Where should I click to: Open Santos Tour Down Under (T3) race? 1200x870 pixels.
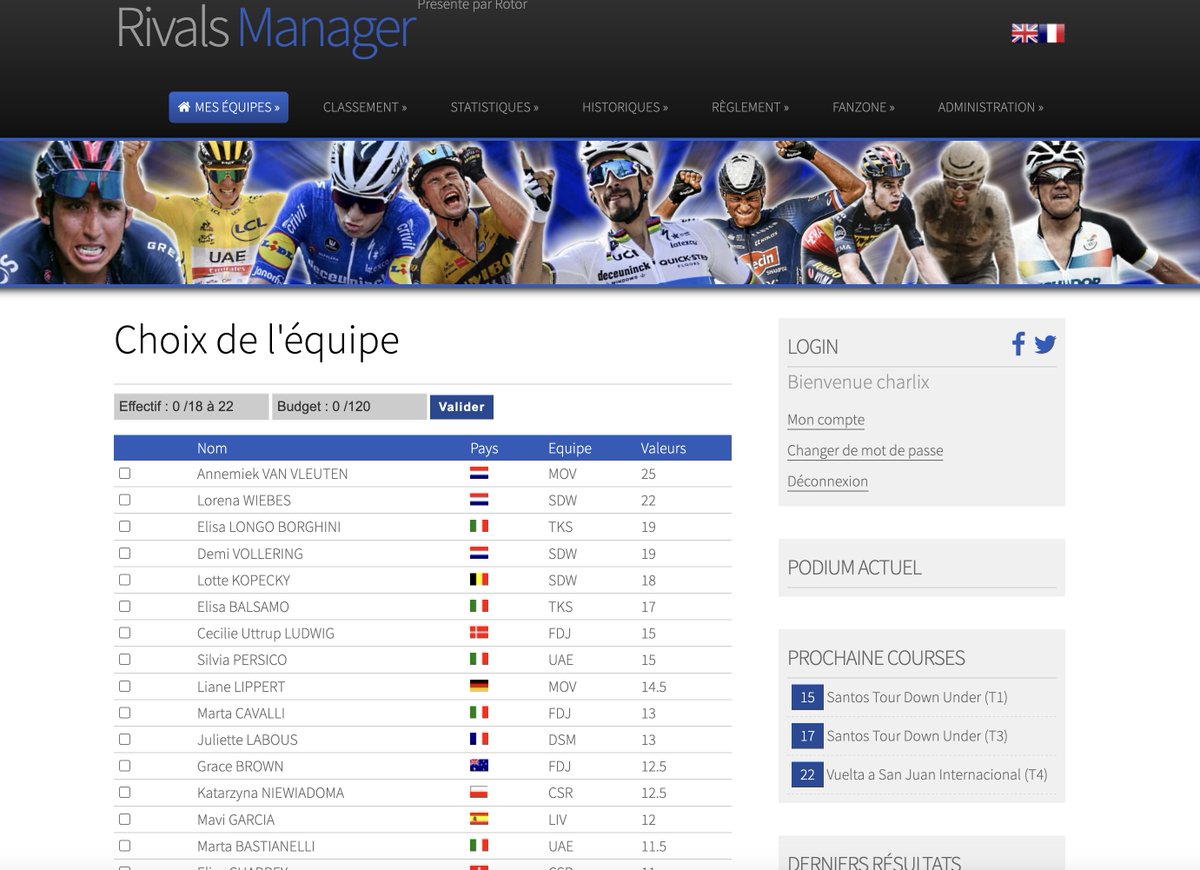pos(917,736)
